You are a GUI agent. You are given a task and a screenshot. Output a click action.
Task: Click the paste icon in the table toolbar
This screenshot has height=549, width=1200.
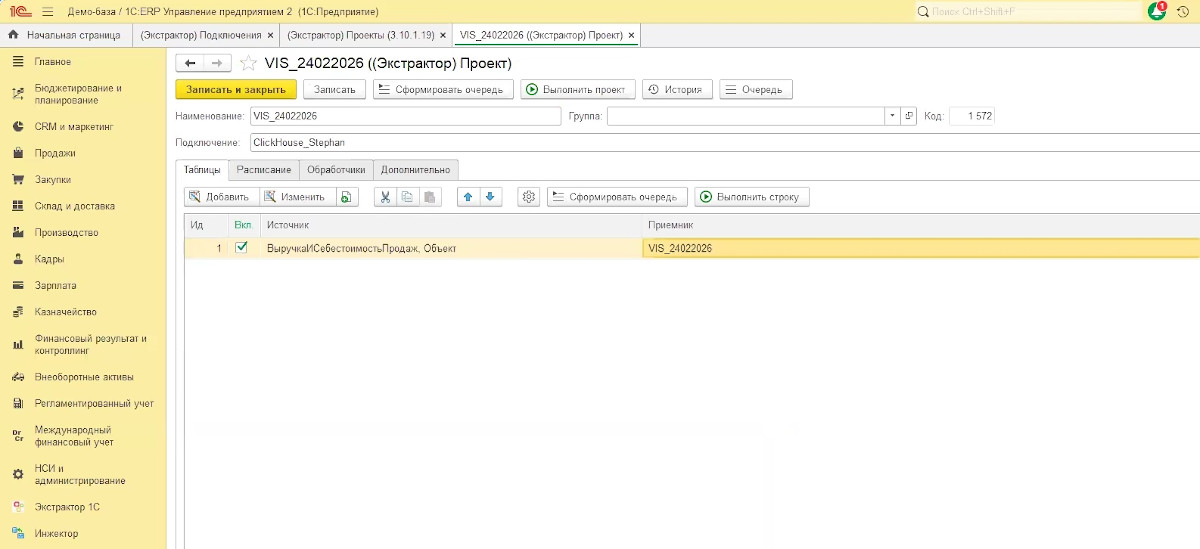(429, 197)
